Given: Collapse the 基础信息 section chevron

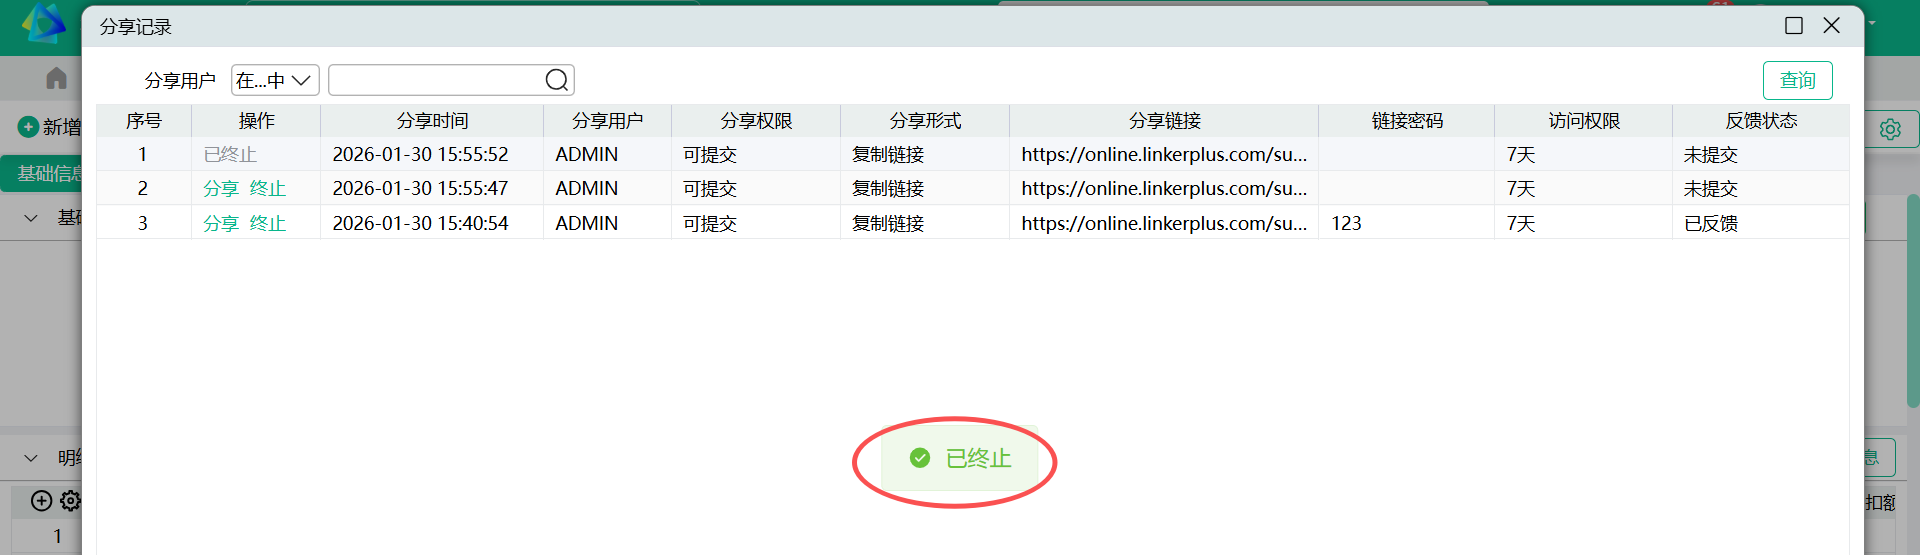Looking at the screenshot, I should (31, 218).
